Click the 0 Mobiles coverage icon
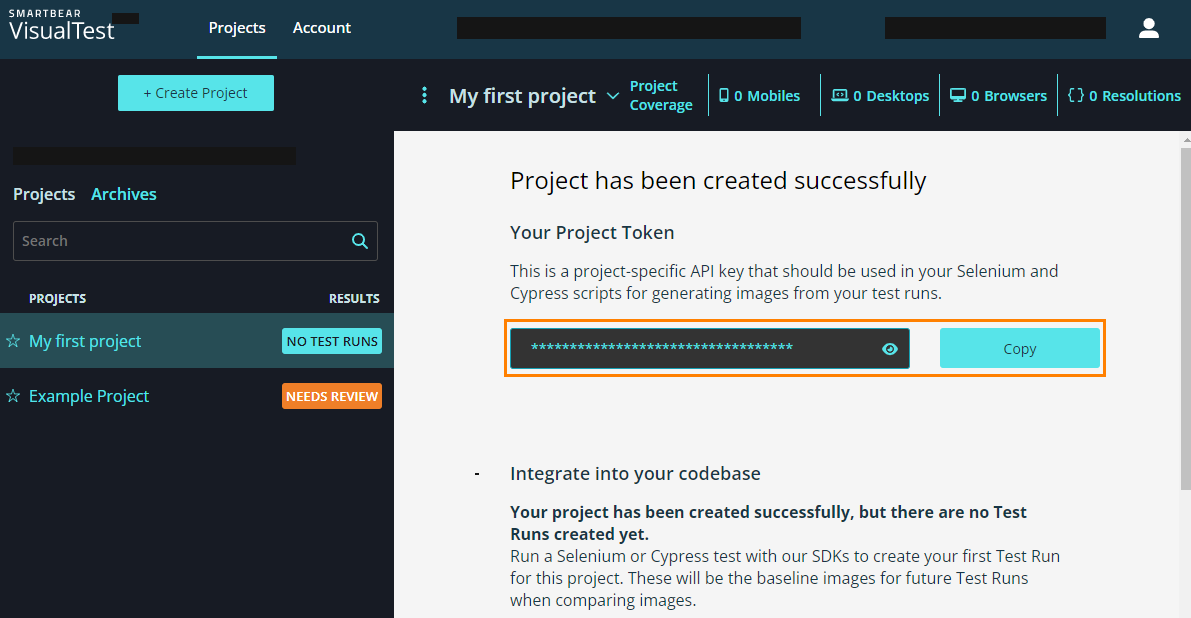This screenshot has width=1191, height=618. (724, 96)
